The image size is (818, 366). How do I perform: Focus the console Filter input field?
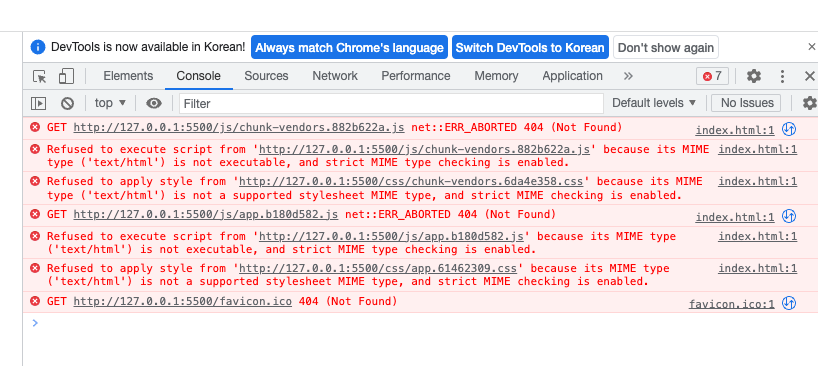(391, 103)
